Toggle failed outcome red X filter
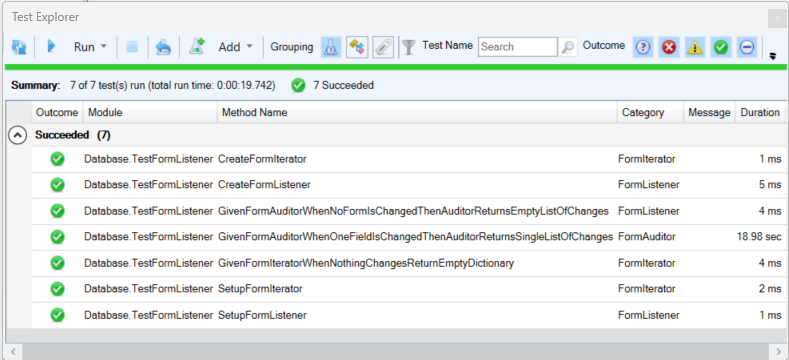The height and width of the screenshot is (360, 789). click(x=669, y=47)
